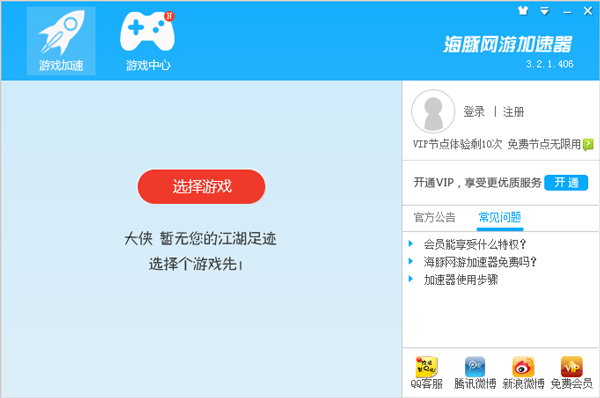Screen dimensions: 600x398
Task: Open the 游戏加速 rocket tab
Action: [x=61, y=41]
